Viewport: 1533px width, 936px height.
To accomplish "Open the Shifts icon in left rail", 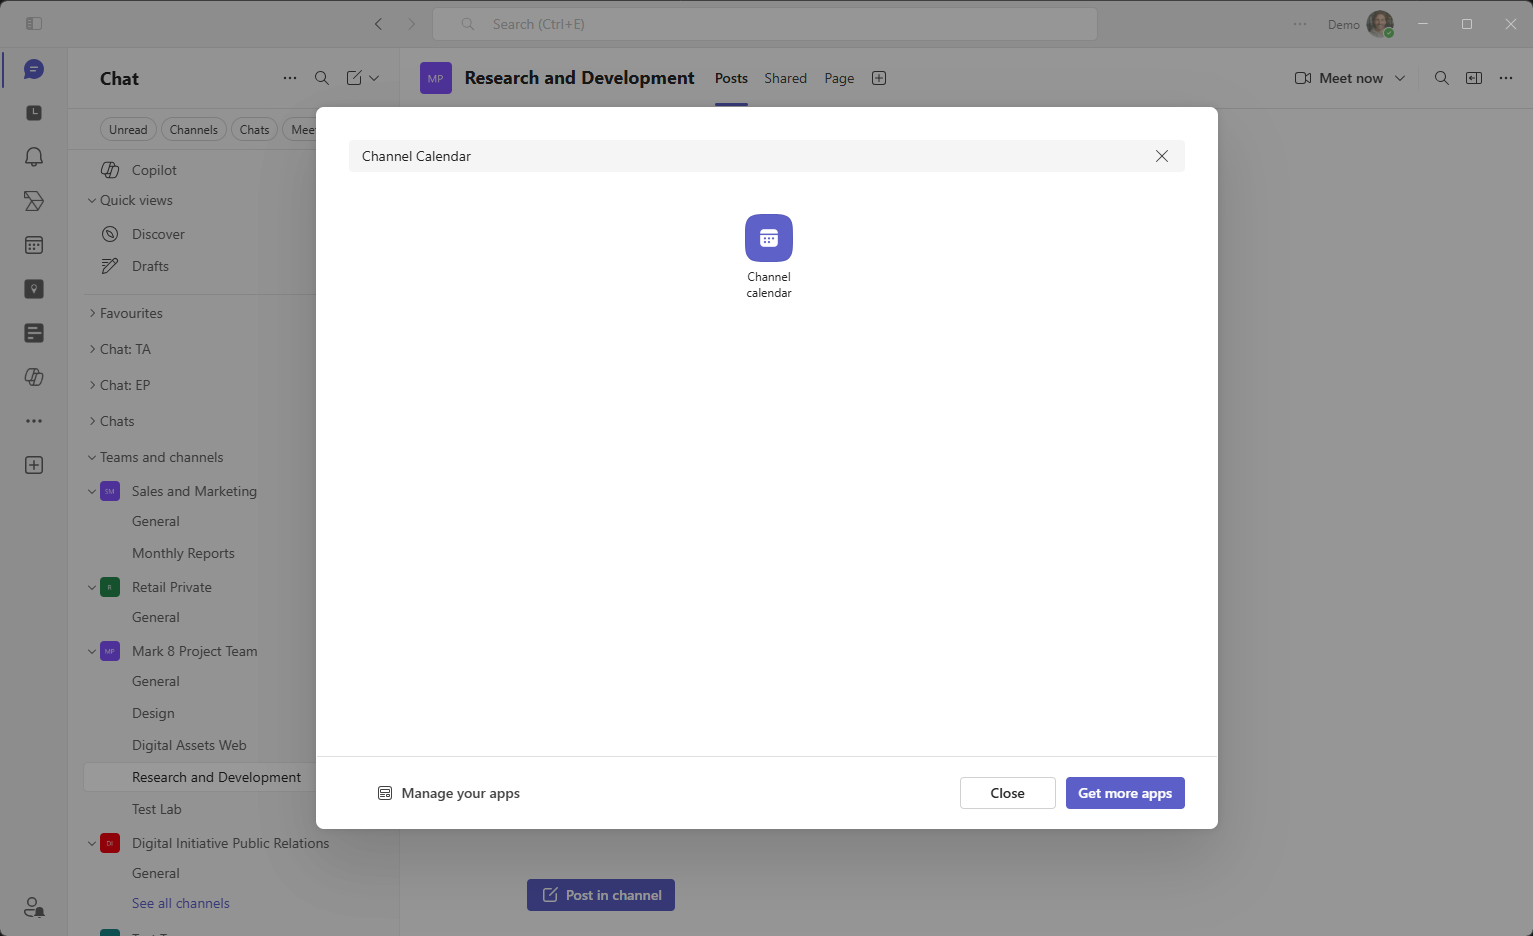I will 34,201.
